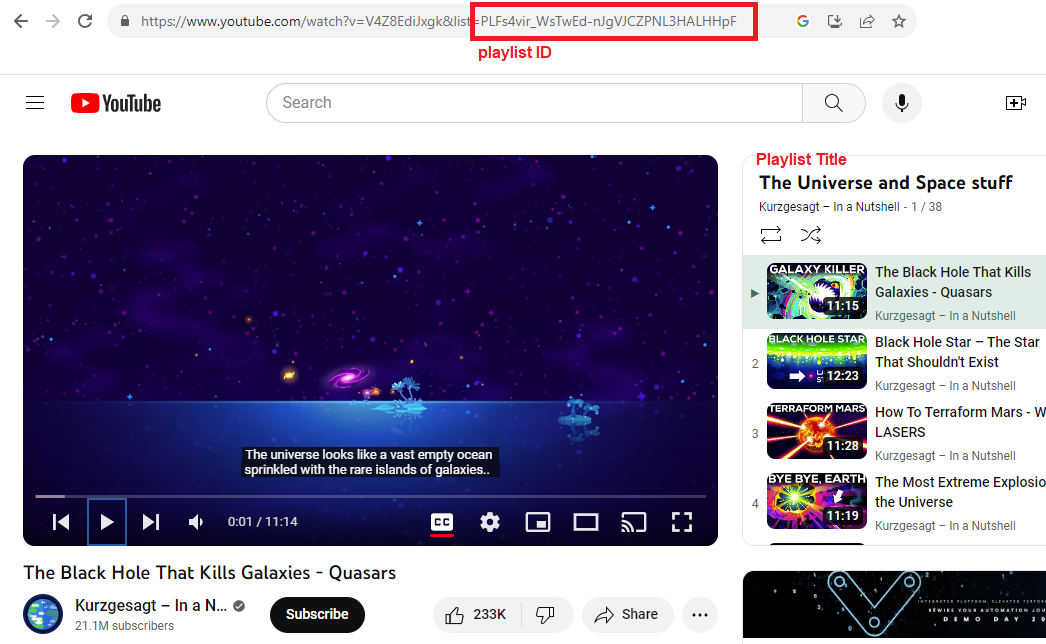Image resolution: width=1046 pixels, height=644 pixels.
Task: Switch to theater mode view
Action: pos(585,522)
